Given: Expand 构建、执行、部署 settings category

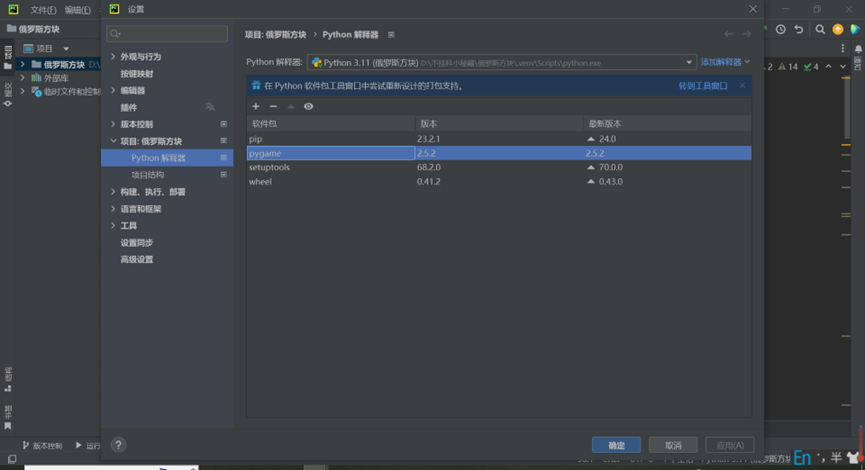Looking at the screenshot, I should (113, 192).
